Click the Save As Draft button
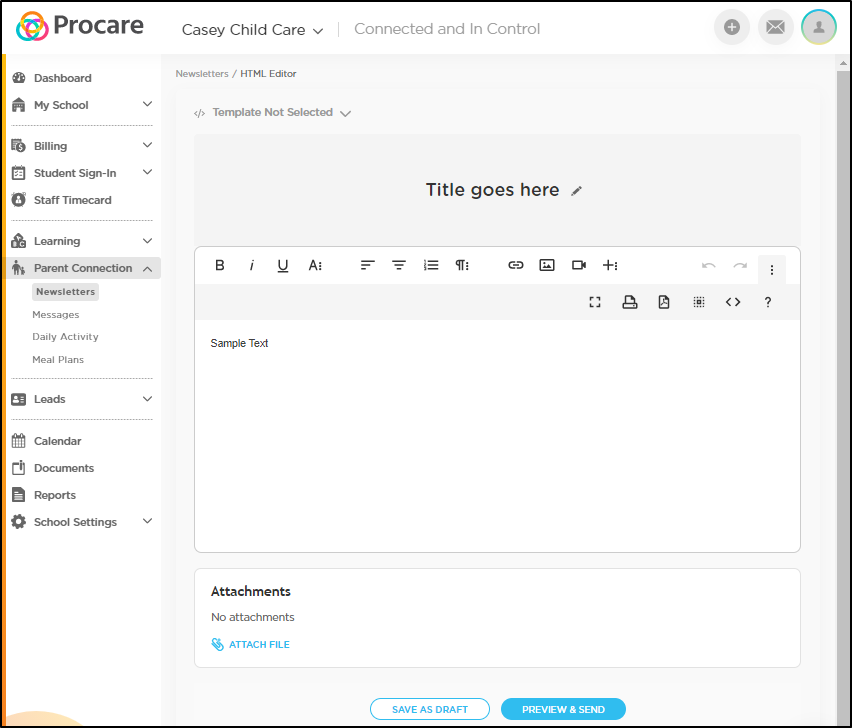Viewport: 852px width, 728px height. pos(430,709)
